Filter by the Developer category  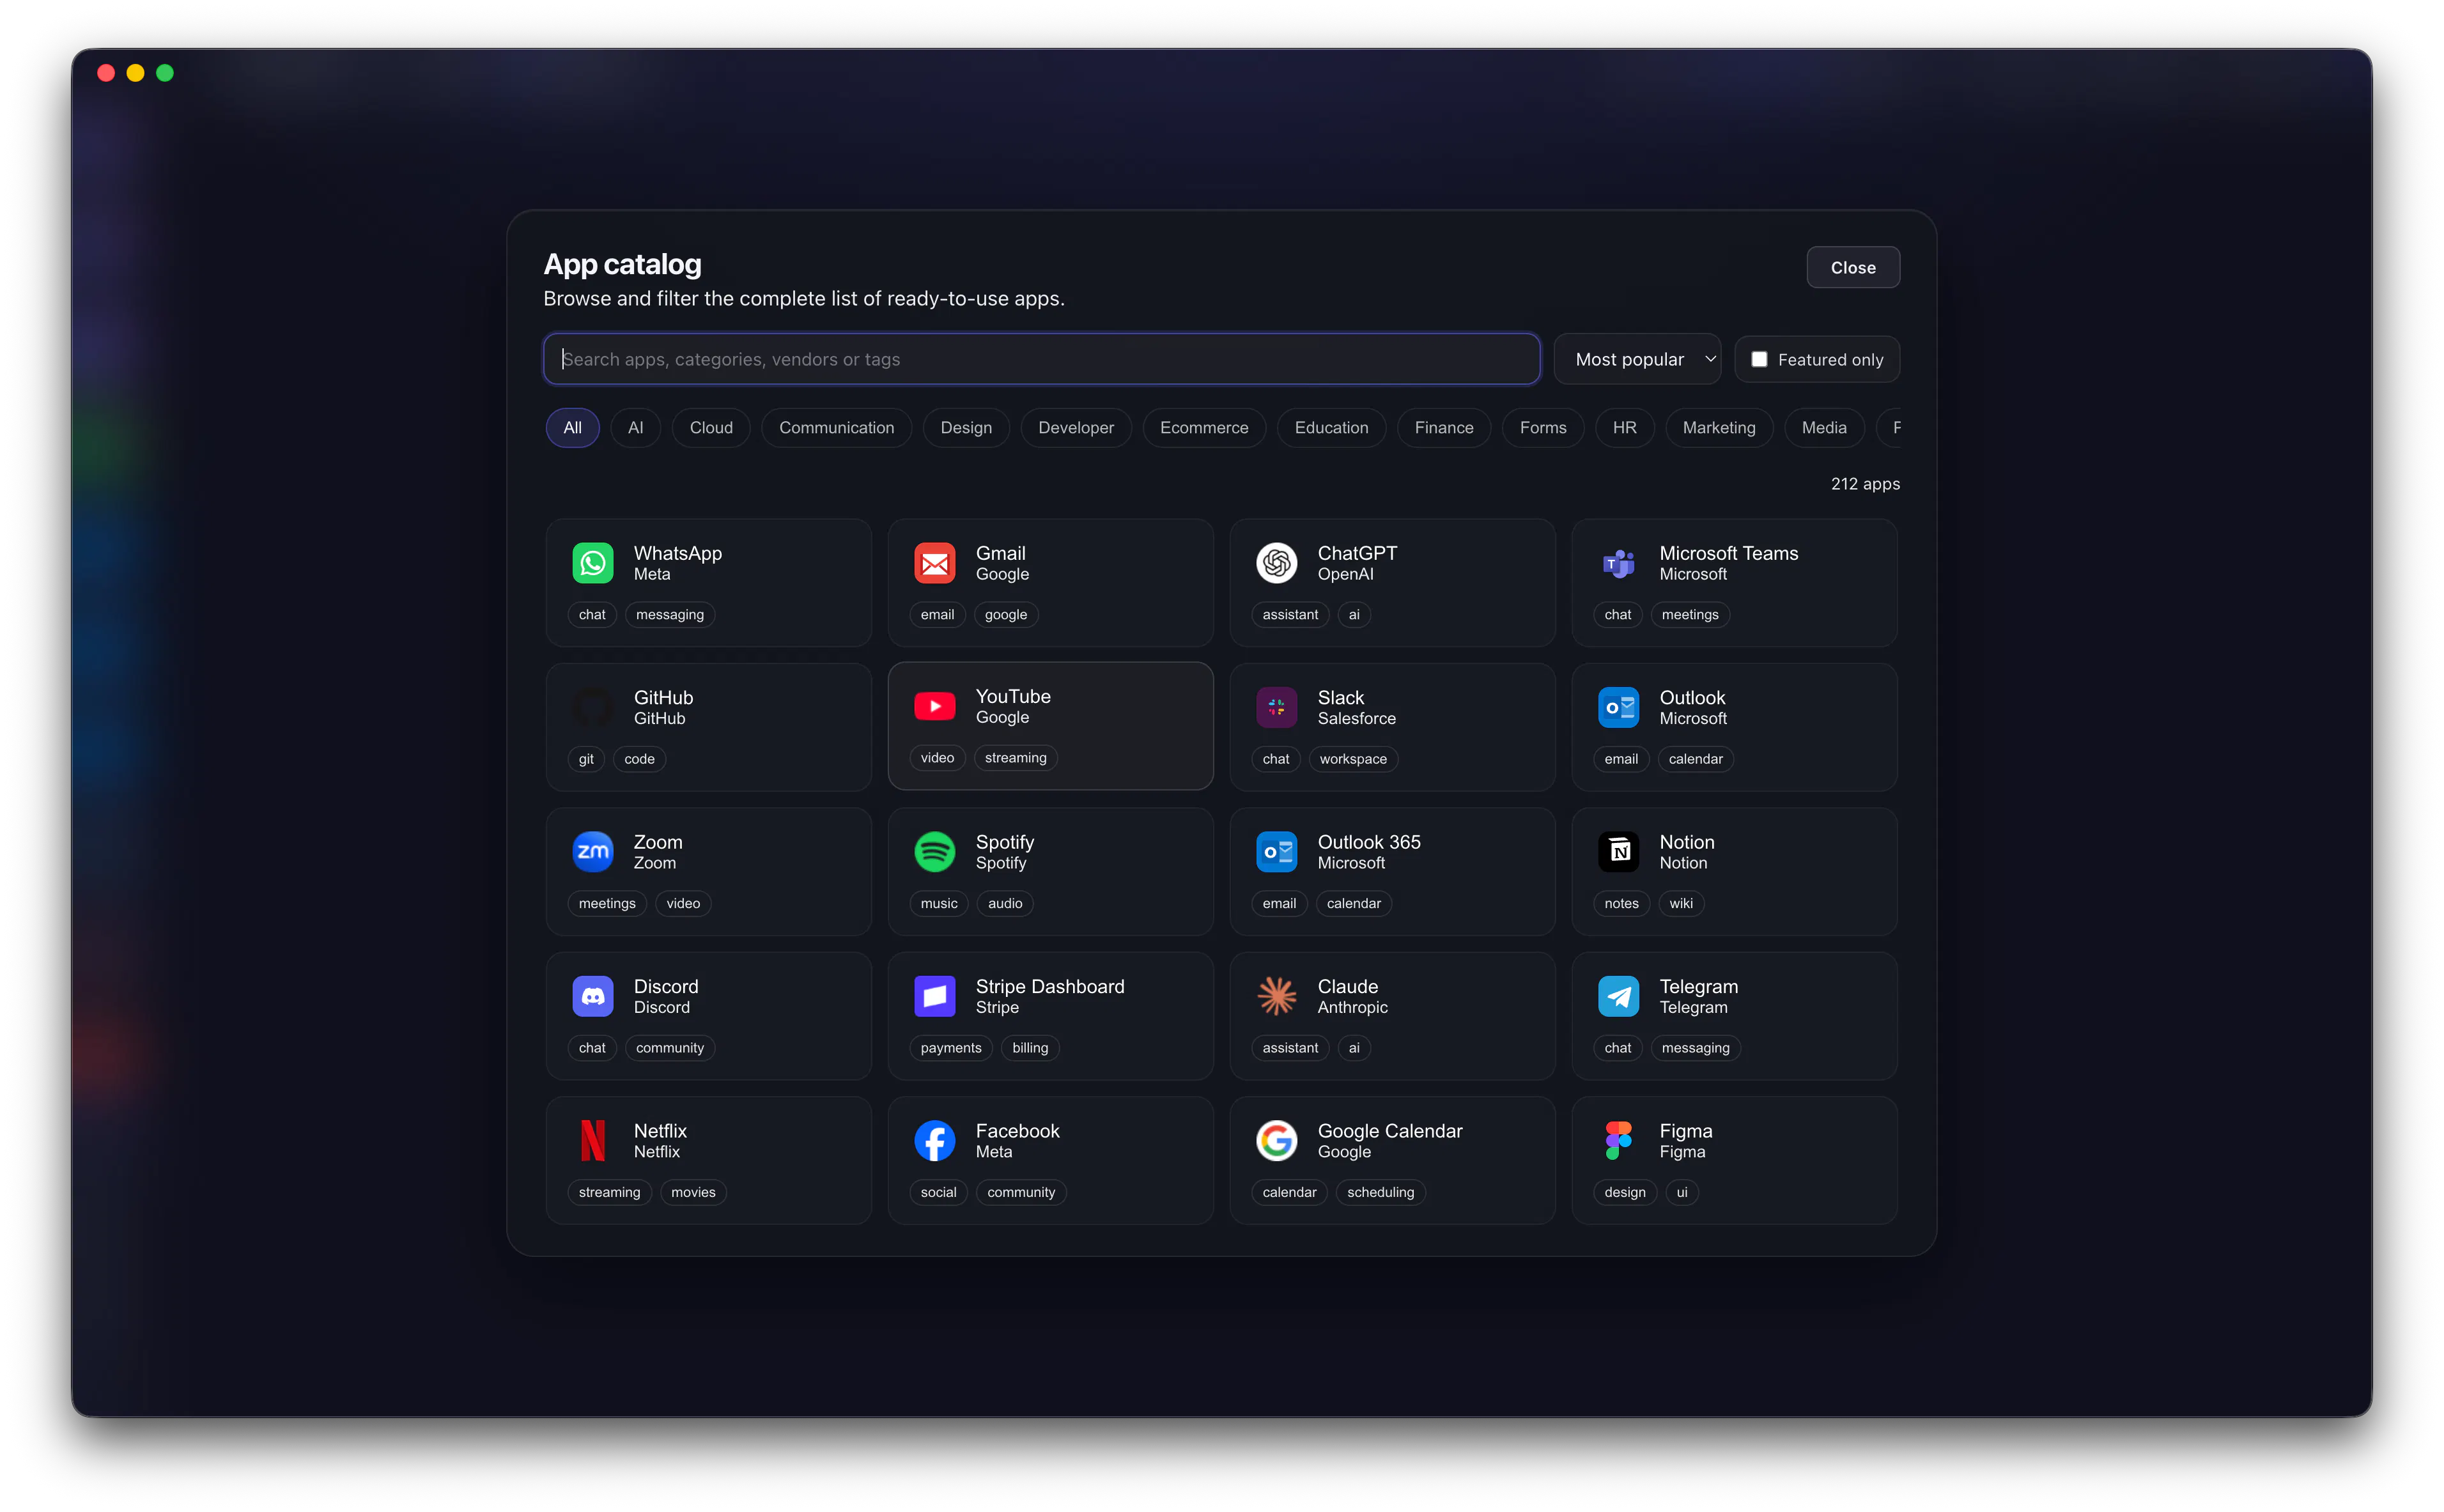coord(1075,427)
